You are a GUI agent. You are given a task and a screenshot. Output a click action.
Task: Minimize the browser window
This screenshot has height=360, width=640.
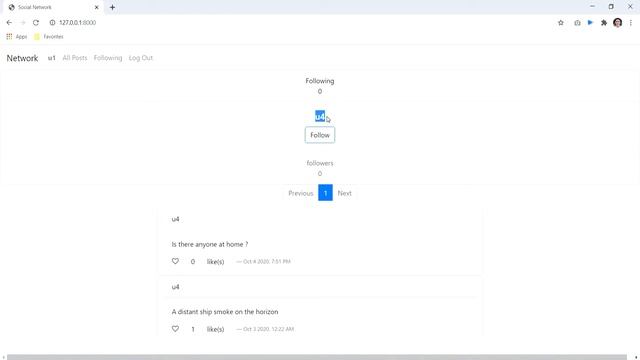tap(592, 7)
